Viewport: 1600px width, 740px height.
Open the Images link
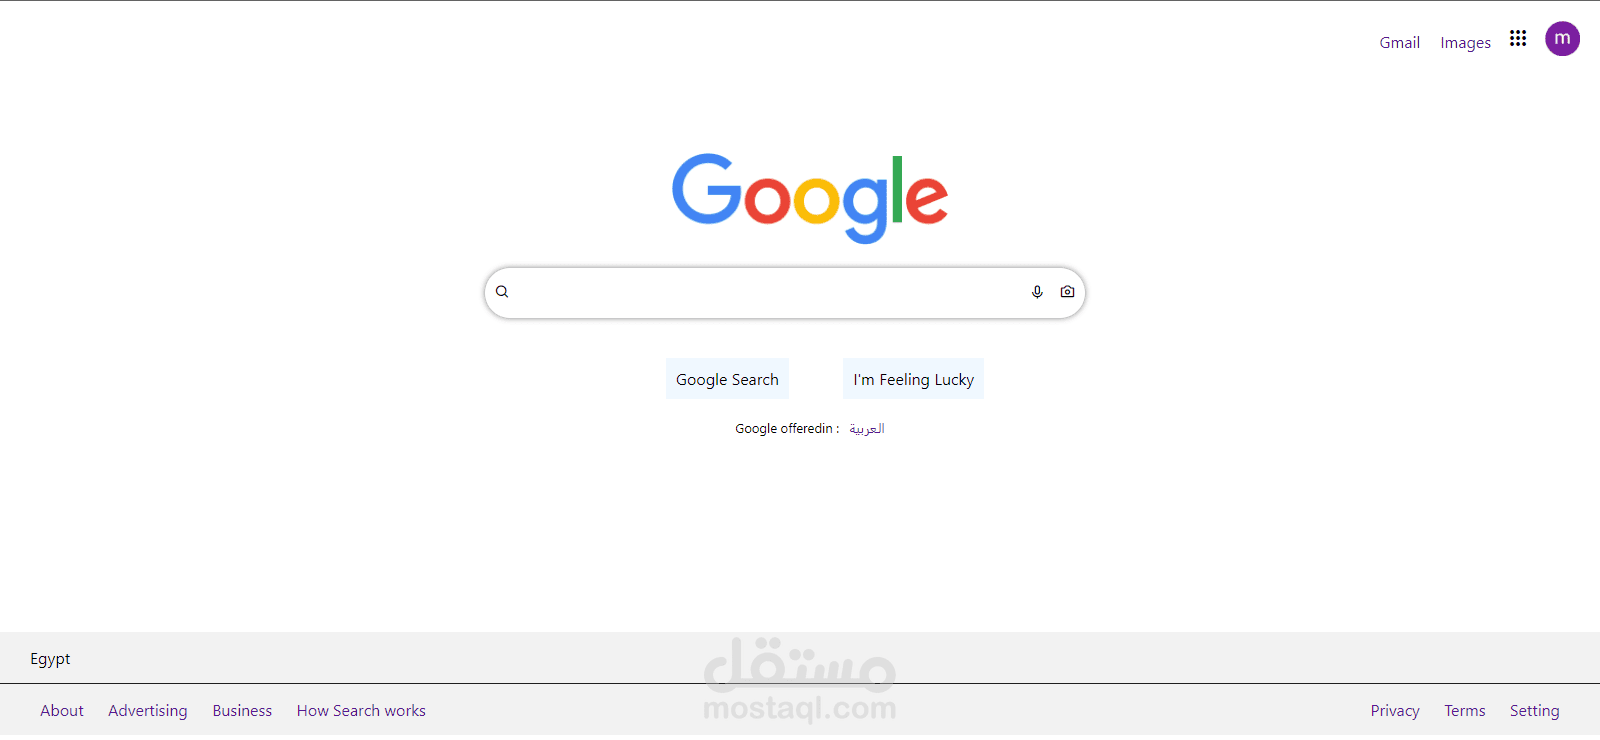[1465, 43]
